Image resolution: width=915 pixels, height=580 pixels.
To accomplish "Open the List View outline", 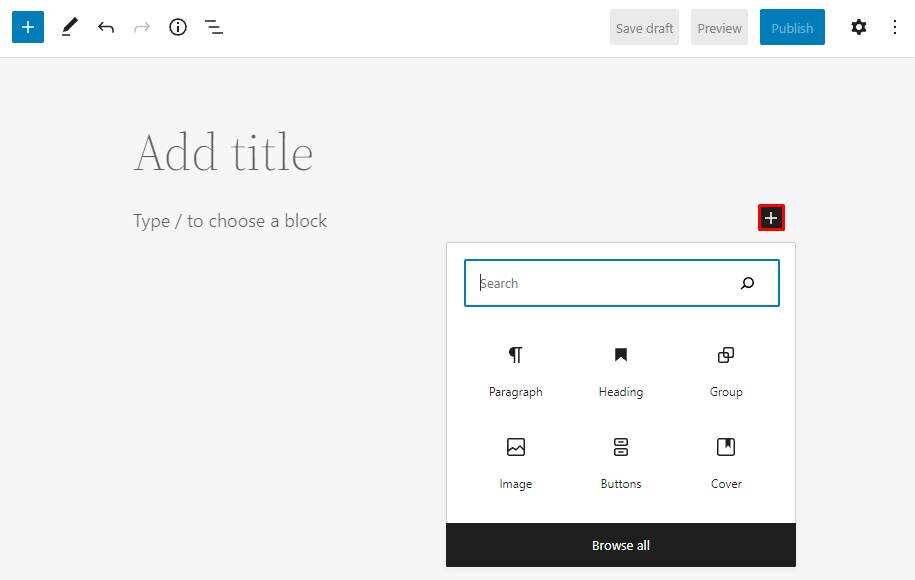I will (x=214, y=28).
